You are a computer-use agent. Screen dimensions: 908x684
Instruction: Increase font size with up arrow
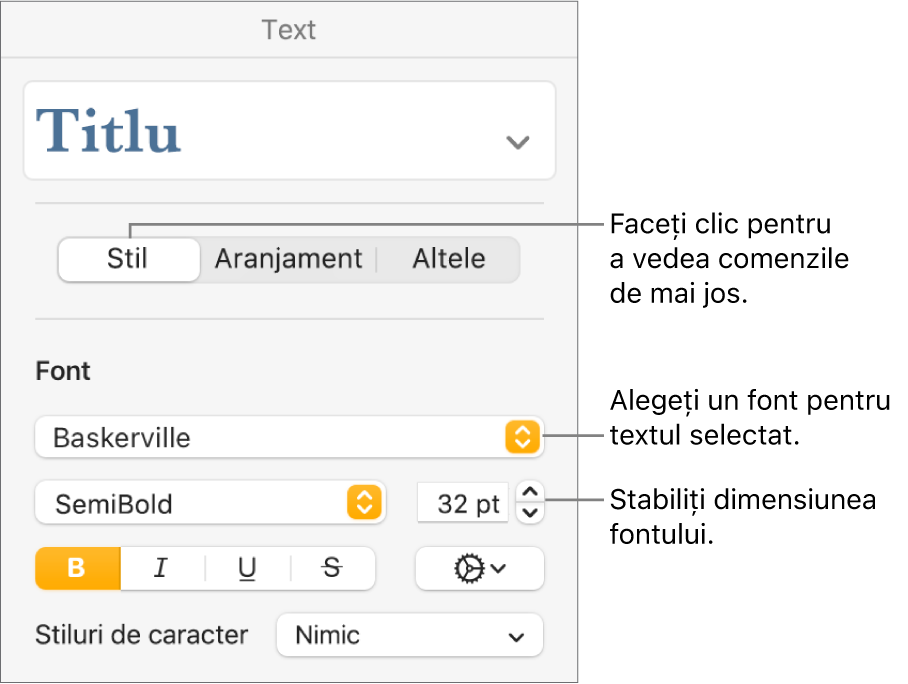pos(530,492)
